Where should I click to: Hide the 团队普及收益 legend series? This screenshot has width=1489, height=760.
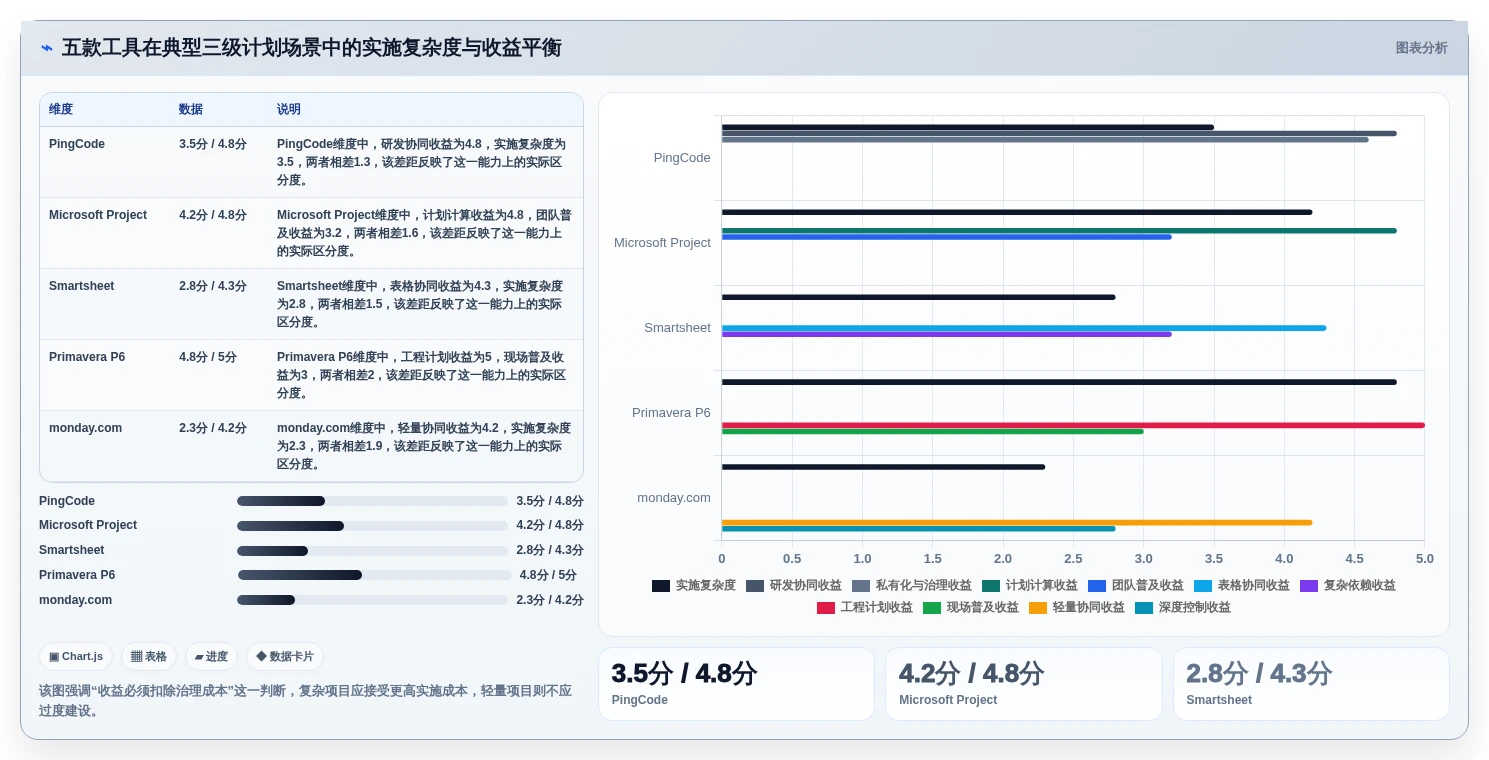[x=1136, y=586]
